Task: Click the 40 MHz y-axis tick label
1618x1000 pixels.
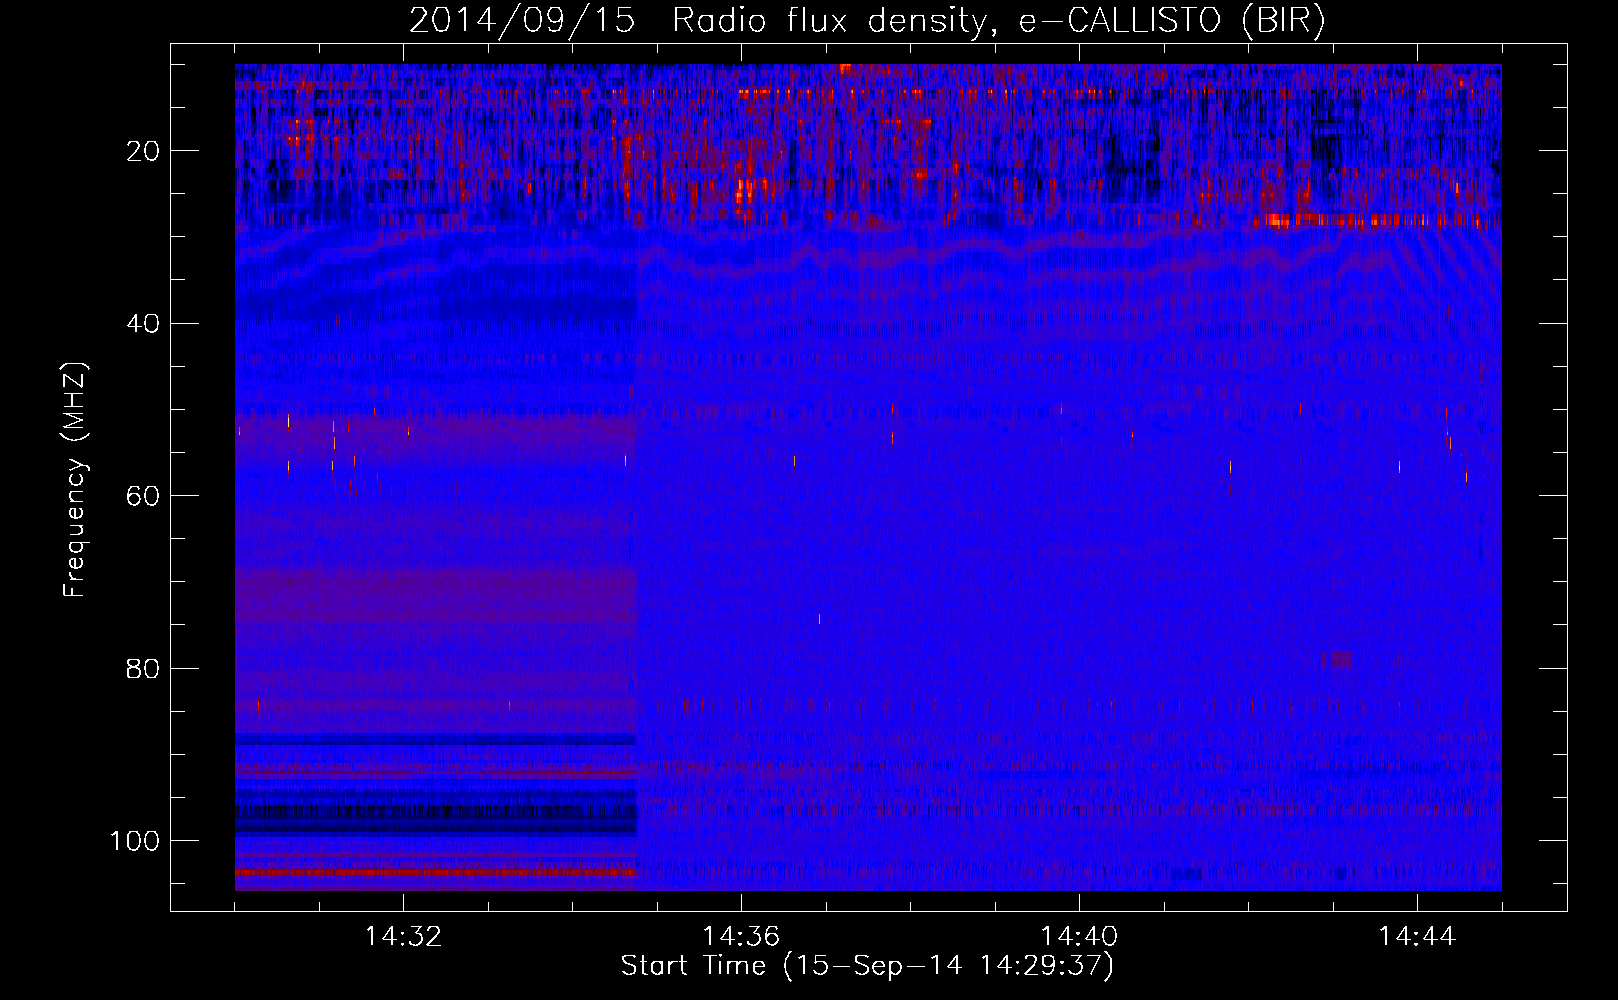Action: tap(144, 323)
